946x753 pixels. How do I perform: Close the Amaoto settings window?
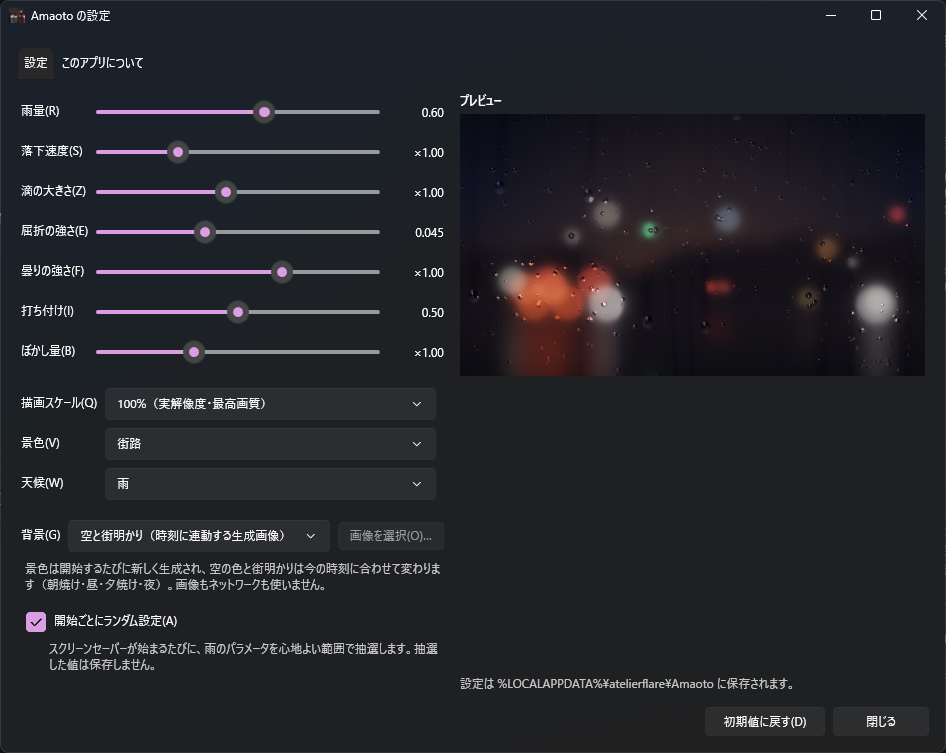pos(922,15)
